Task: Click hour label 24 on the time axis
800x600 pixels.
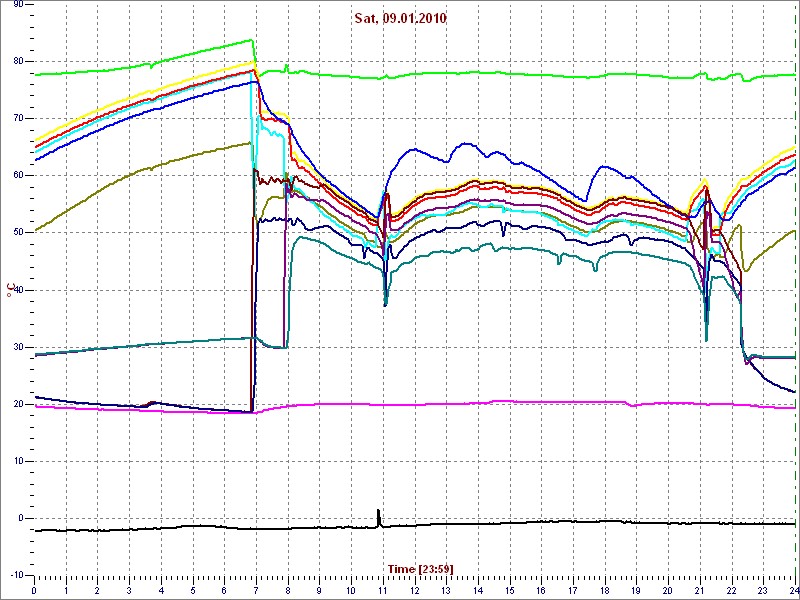Action: (x=793, y=591)
